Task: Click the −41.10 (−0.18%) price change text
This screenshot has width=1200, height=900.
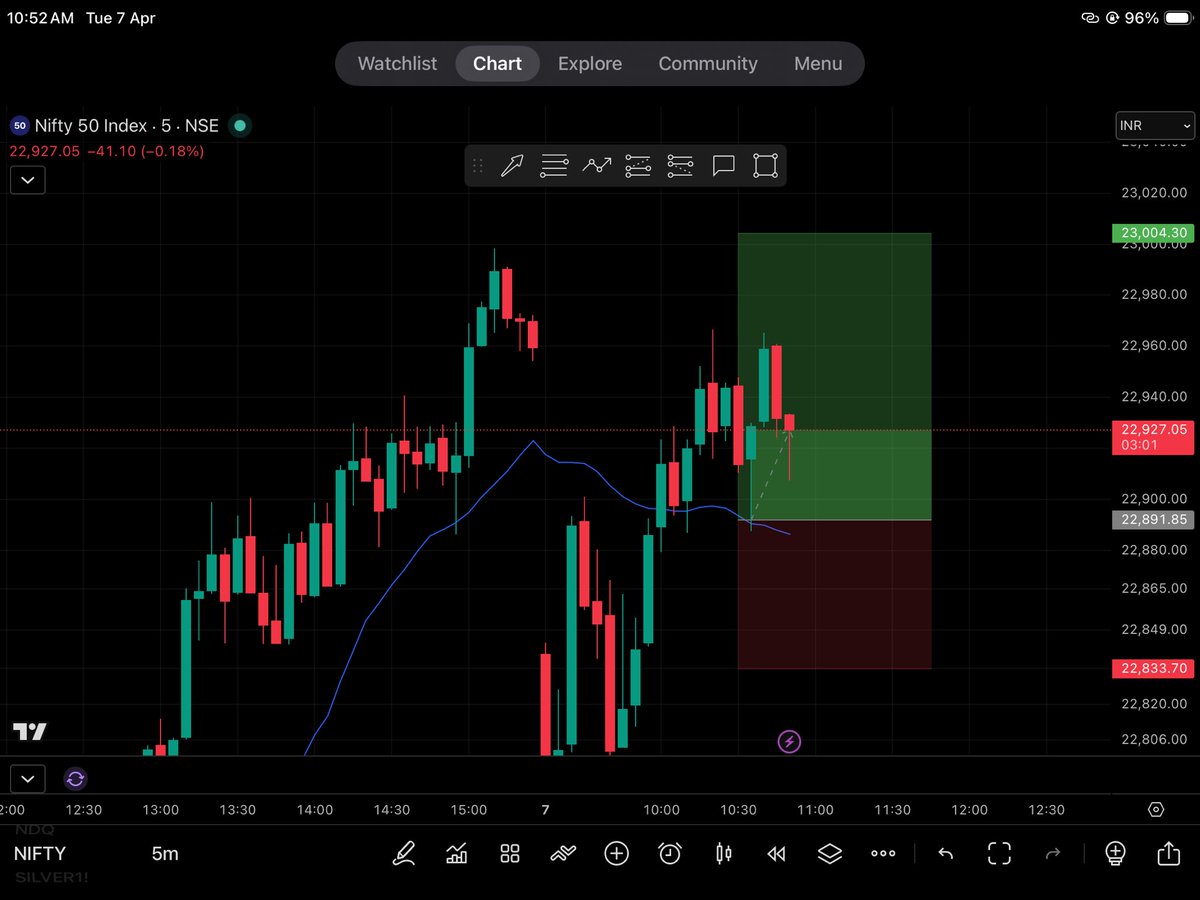Action: click(x=144, y=151)
